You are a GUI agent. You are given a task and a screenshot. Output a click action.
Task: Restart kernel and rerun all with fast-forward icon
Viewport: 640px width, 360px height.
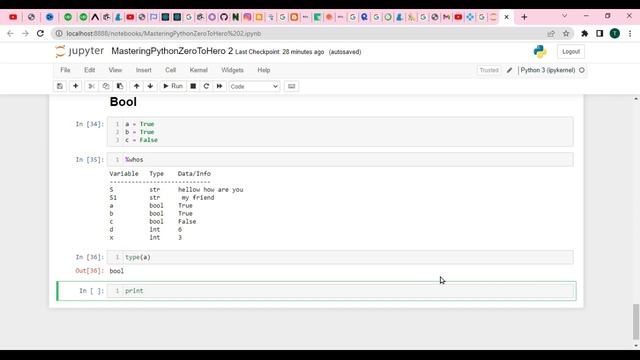[x=220, y=86]
